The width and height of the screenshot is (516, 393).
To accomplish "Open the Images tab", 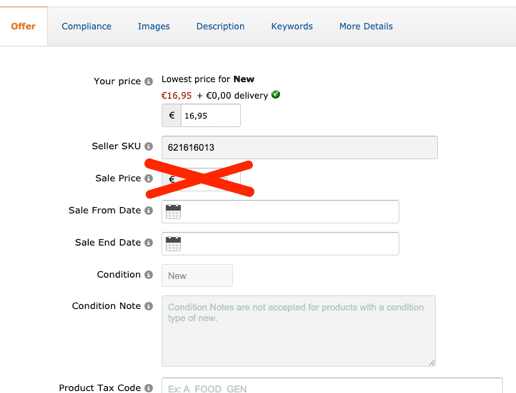I will (x=154, y=26).
